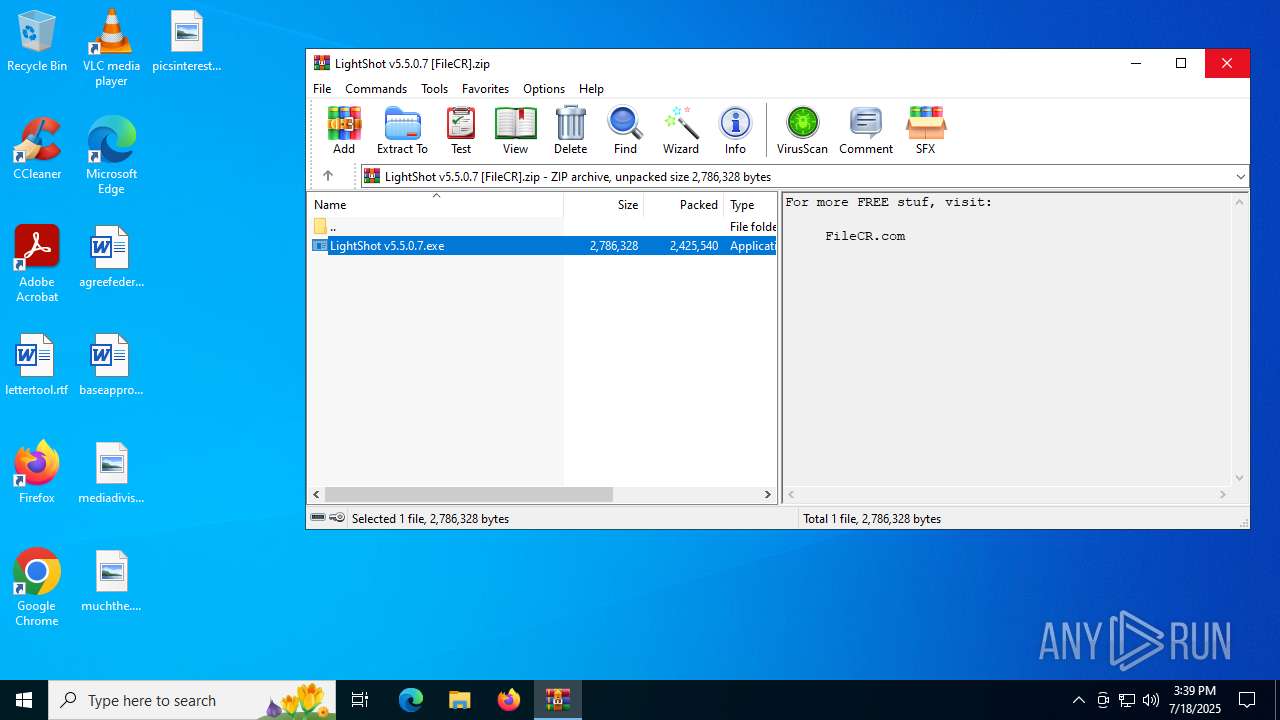Select the baseappro Word document on the desktop

(x=111, y=365)
